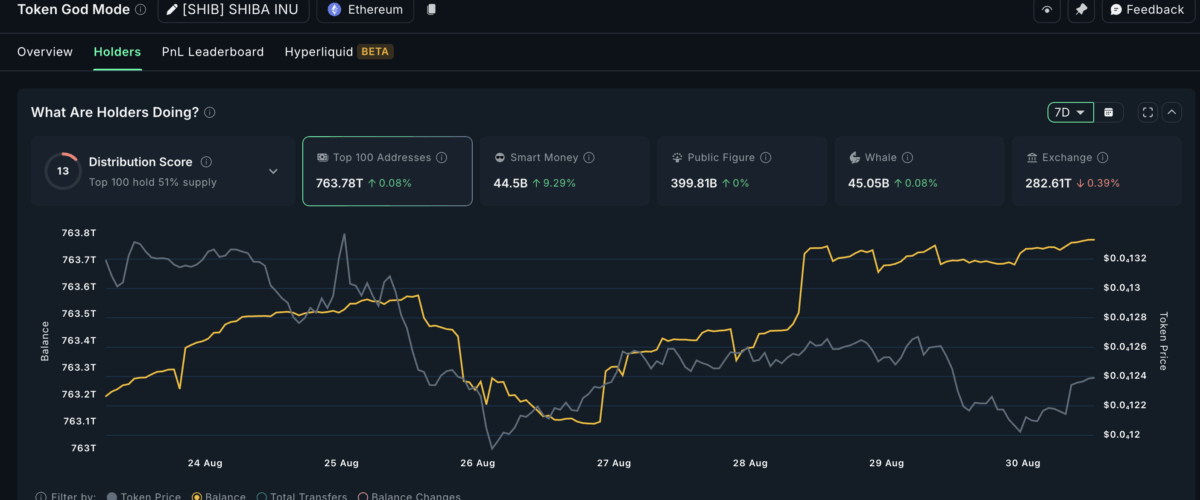Image resolution: width=1200 pixels, height=500 pixels.
Task: Expand the Distribution Score chevron
Action: 273,171
